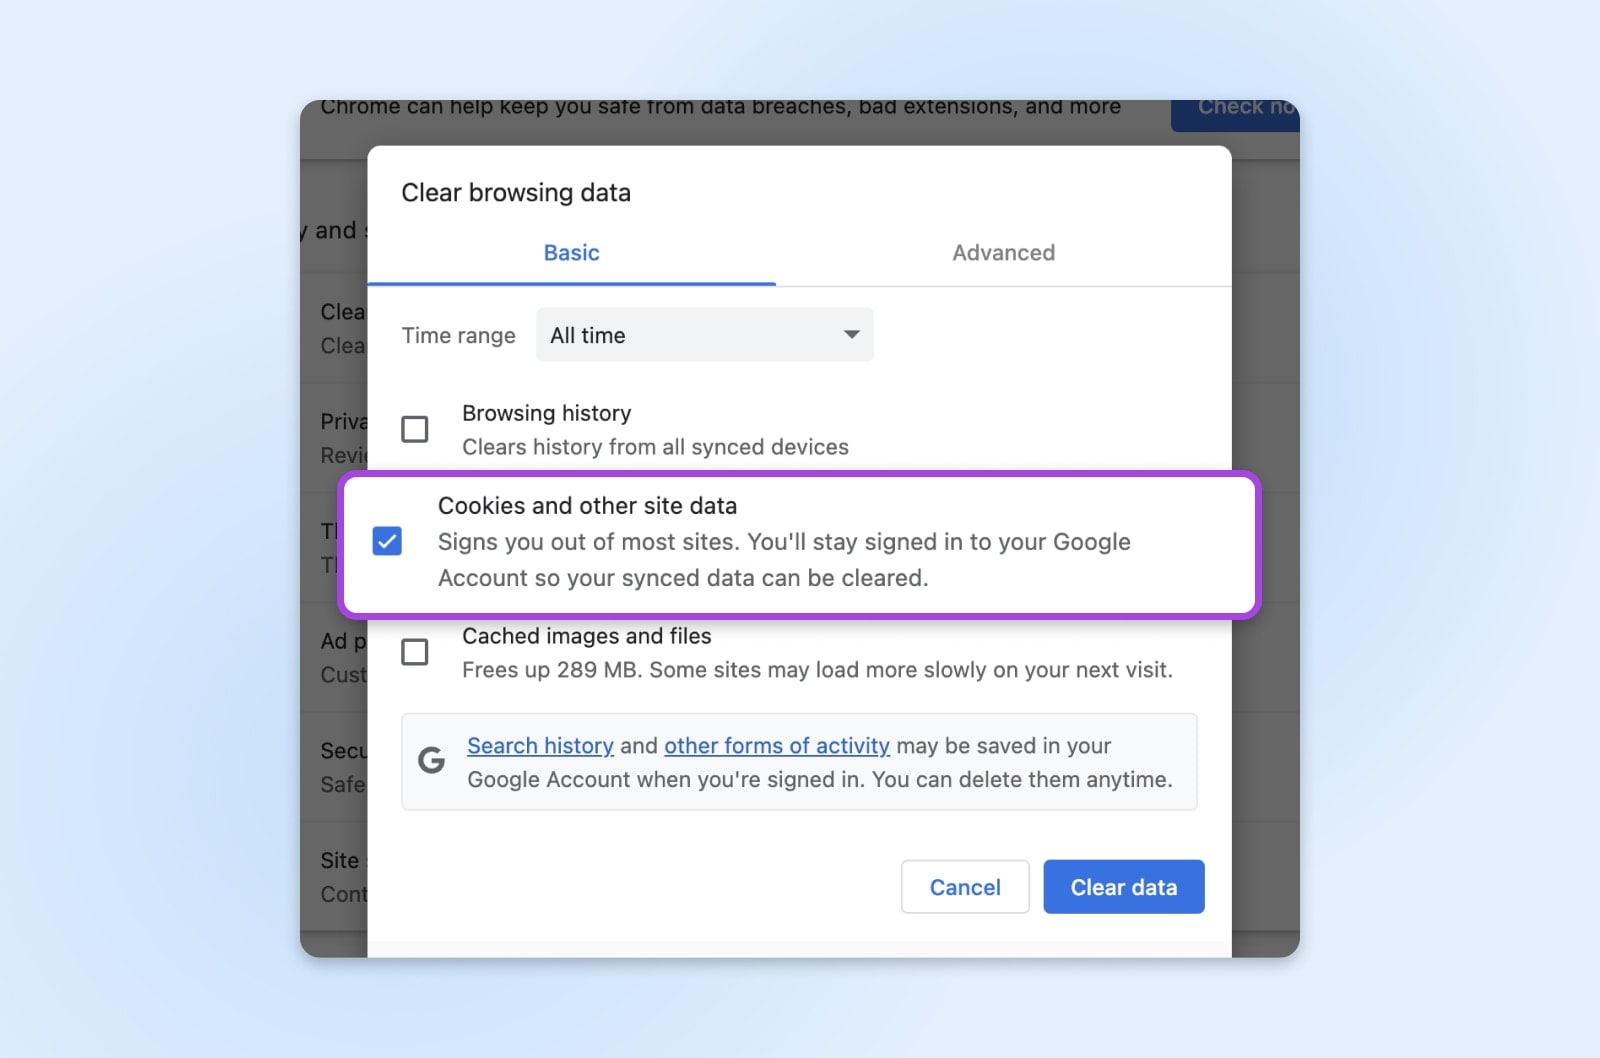Switch to the Advanced tab
The height and width of the screenshot is (1058, 1600).
click(x=1003, y=253)
